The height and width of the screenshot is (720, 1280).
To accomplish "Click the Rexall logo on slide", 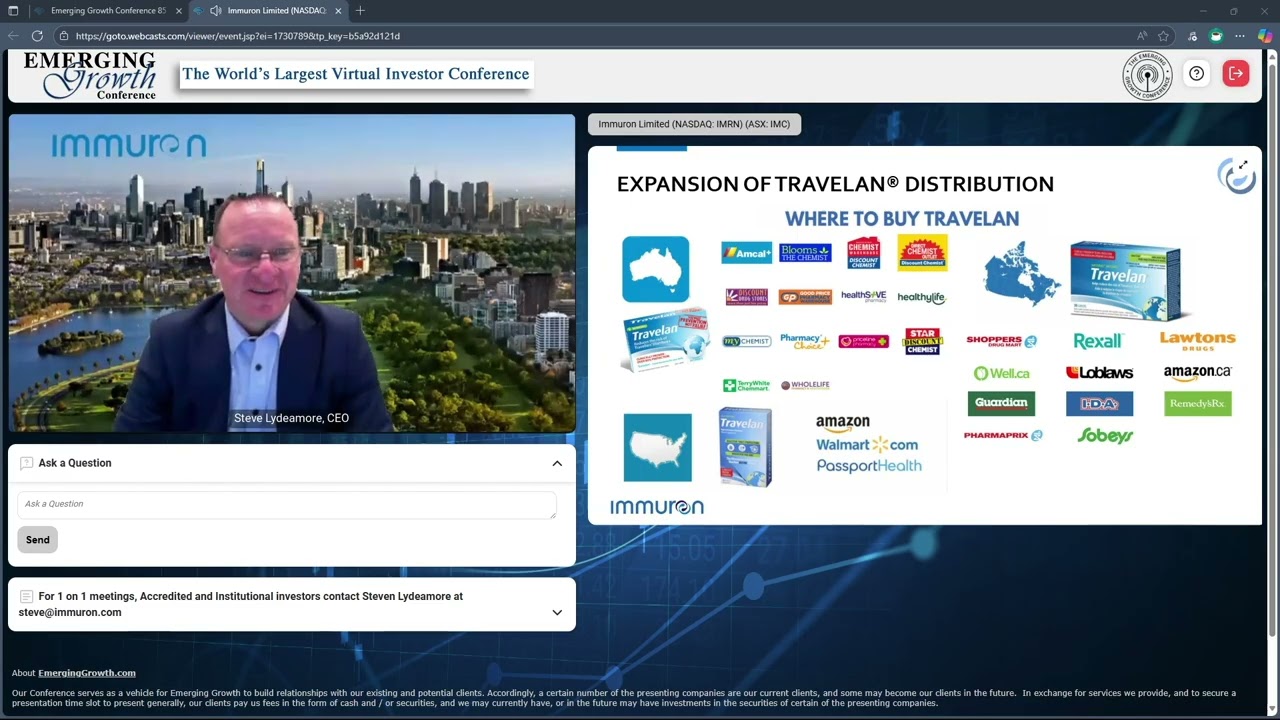I will click(x=1098, y=341).
